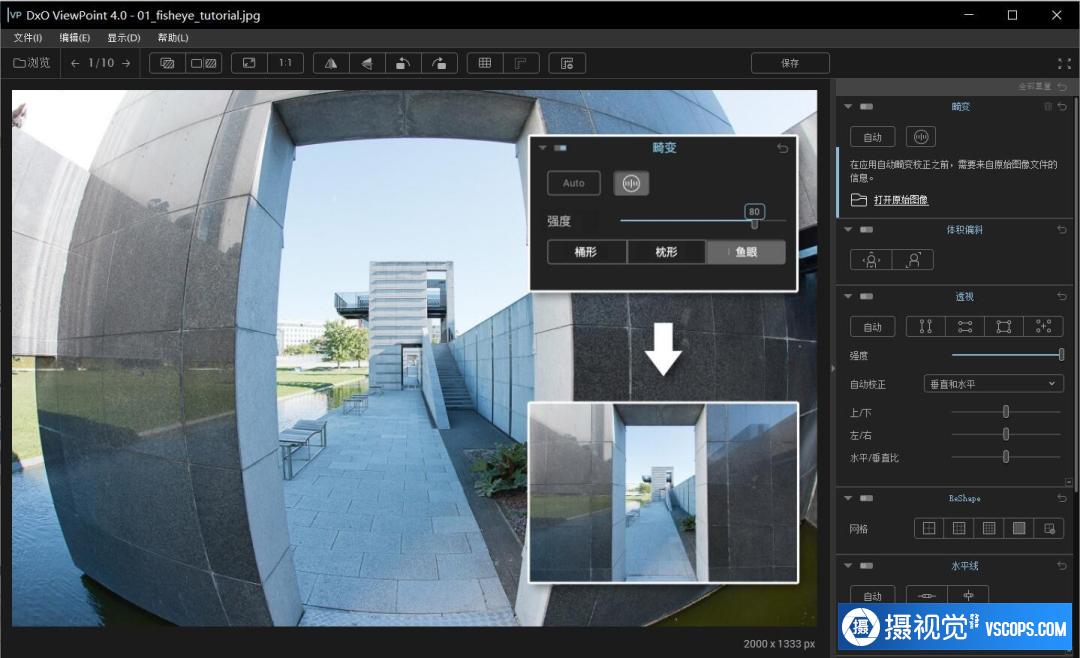The width and height of the screenshot is (1080, 658).
Task: Toggle the 体积偏斜 correction switch
Action: click(x=866, y=229)
